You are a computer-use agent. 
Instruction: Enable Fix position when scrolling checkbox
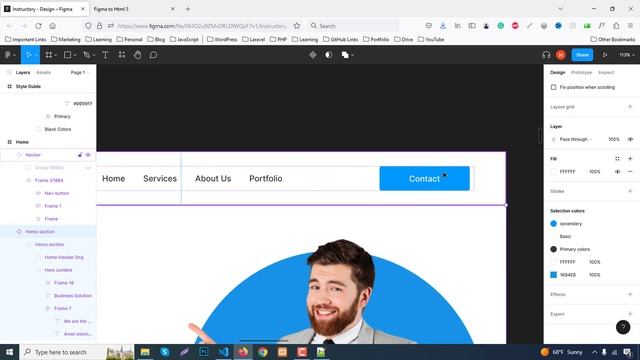(x=553, y=87)
